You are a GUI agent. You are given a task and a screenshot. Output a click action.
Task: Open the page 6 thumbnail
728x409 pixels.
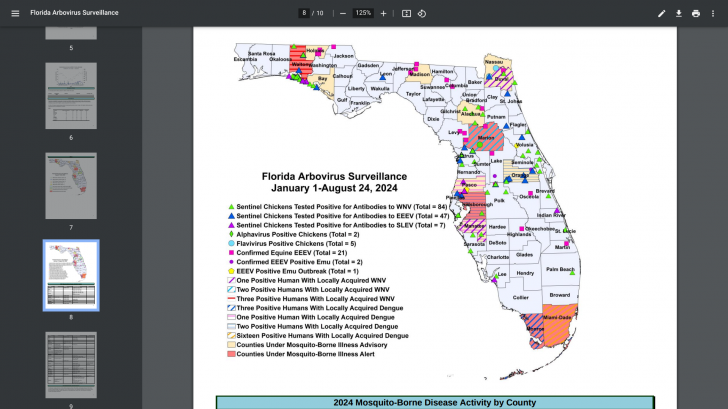[x=71, y=95]
